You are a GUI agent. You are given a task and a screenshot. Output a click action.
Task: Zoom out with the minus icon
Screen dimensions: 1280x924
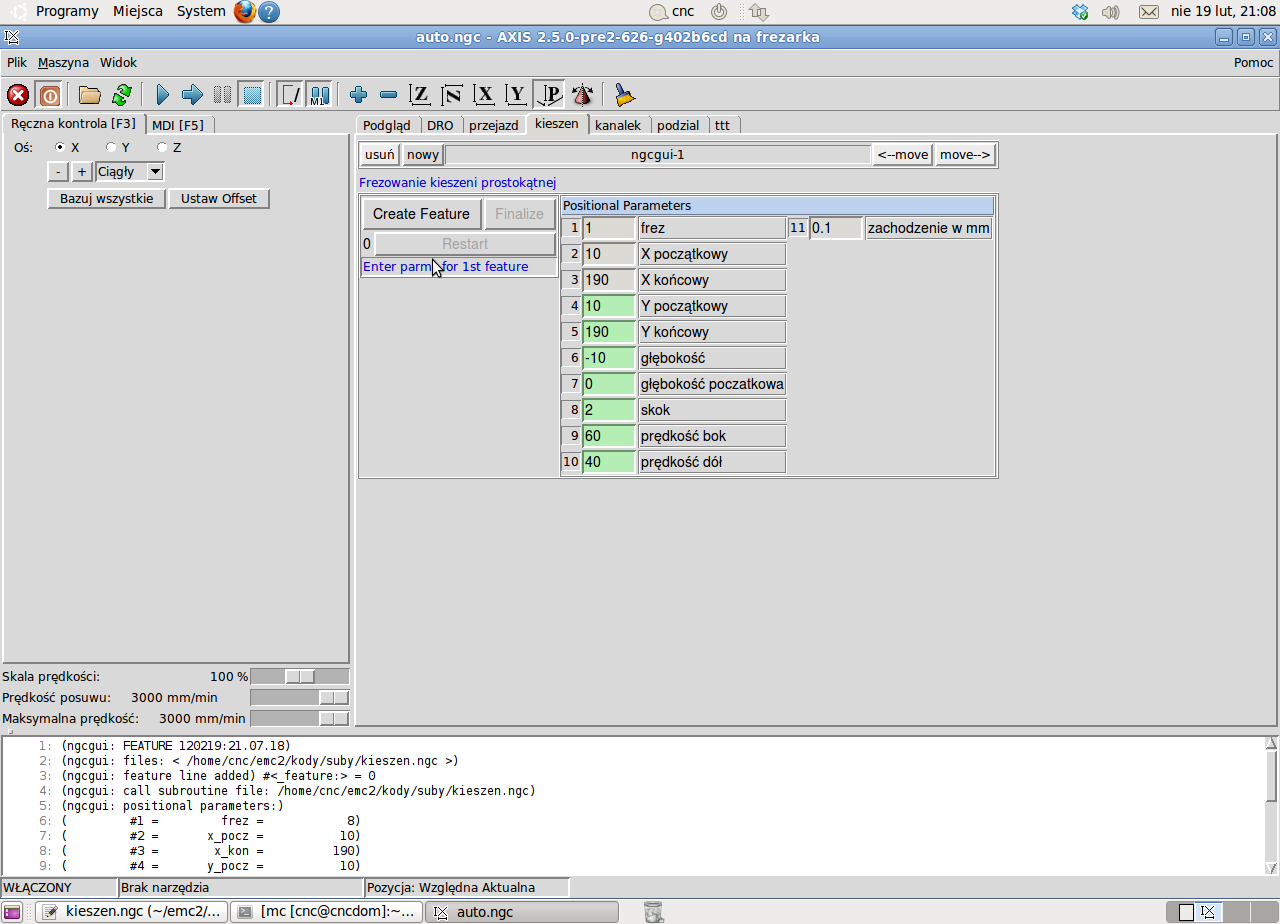click(389, 95)
